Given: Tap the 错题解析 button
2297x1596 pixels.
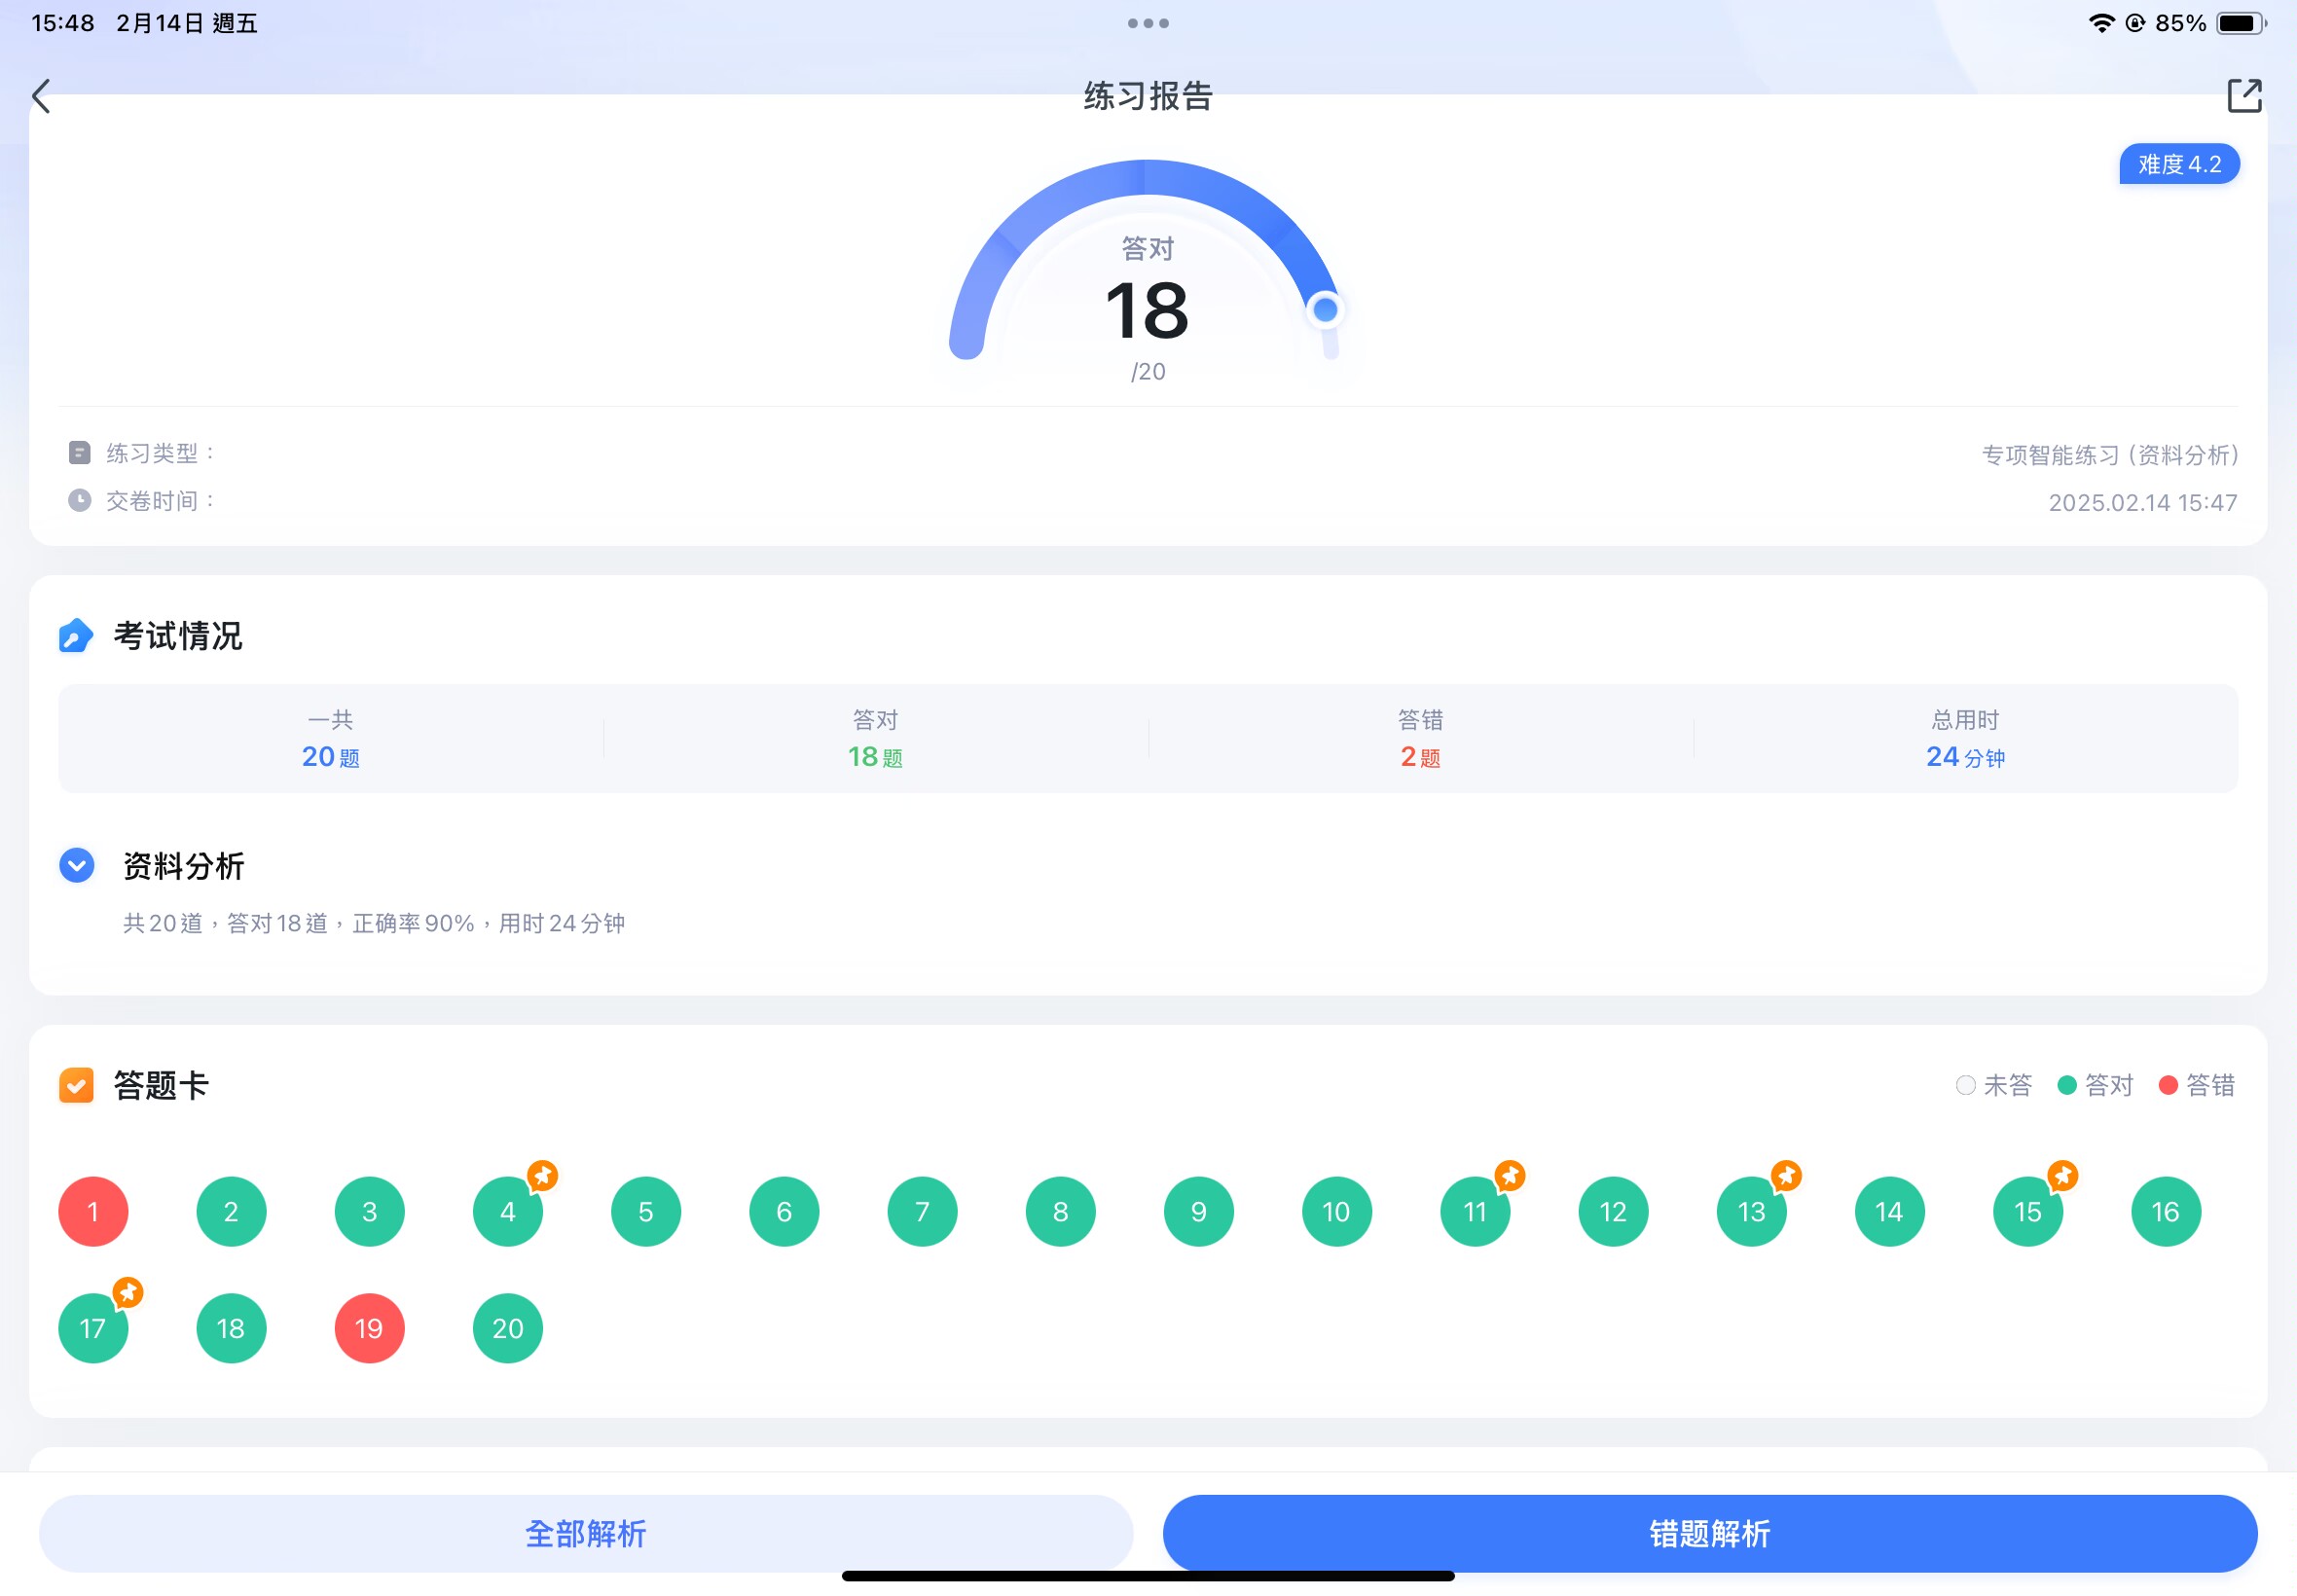Looking at the screenshot, I should pos(1709,1532).
